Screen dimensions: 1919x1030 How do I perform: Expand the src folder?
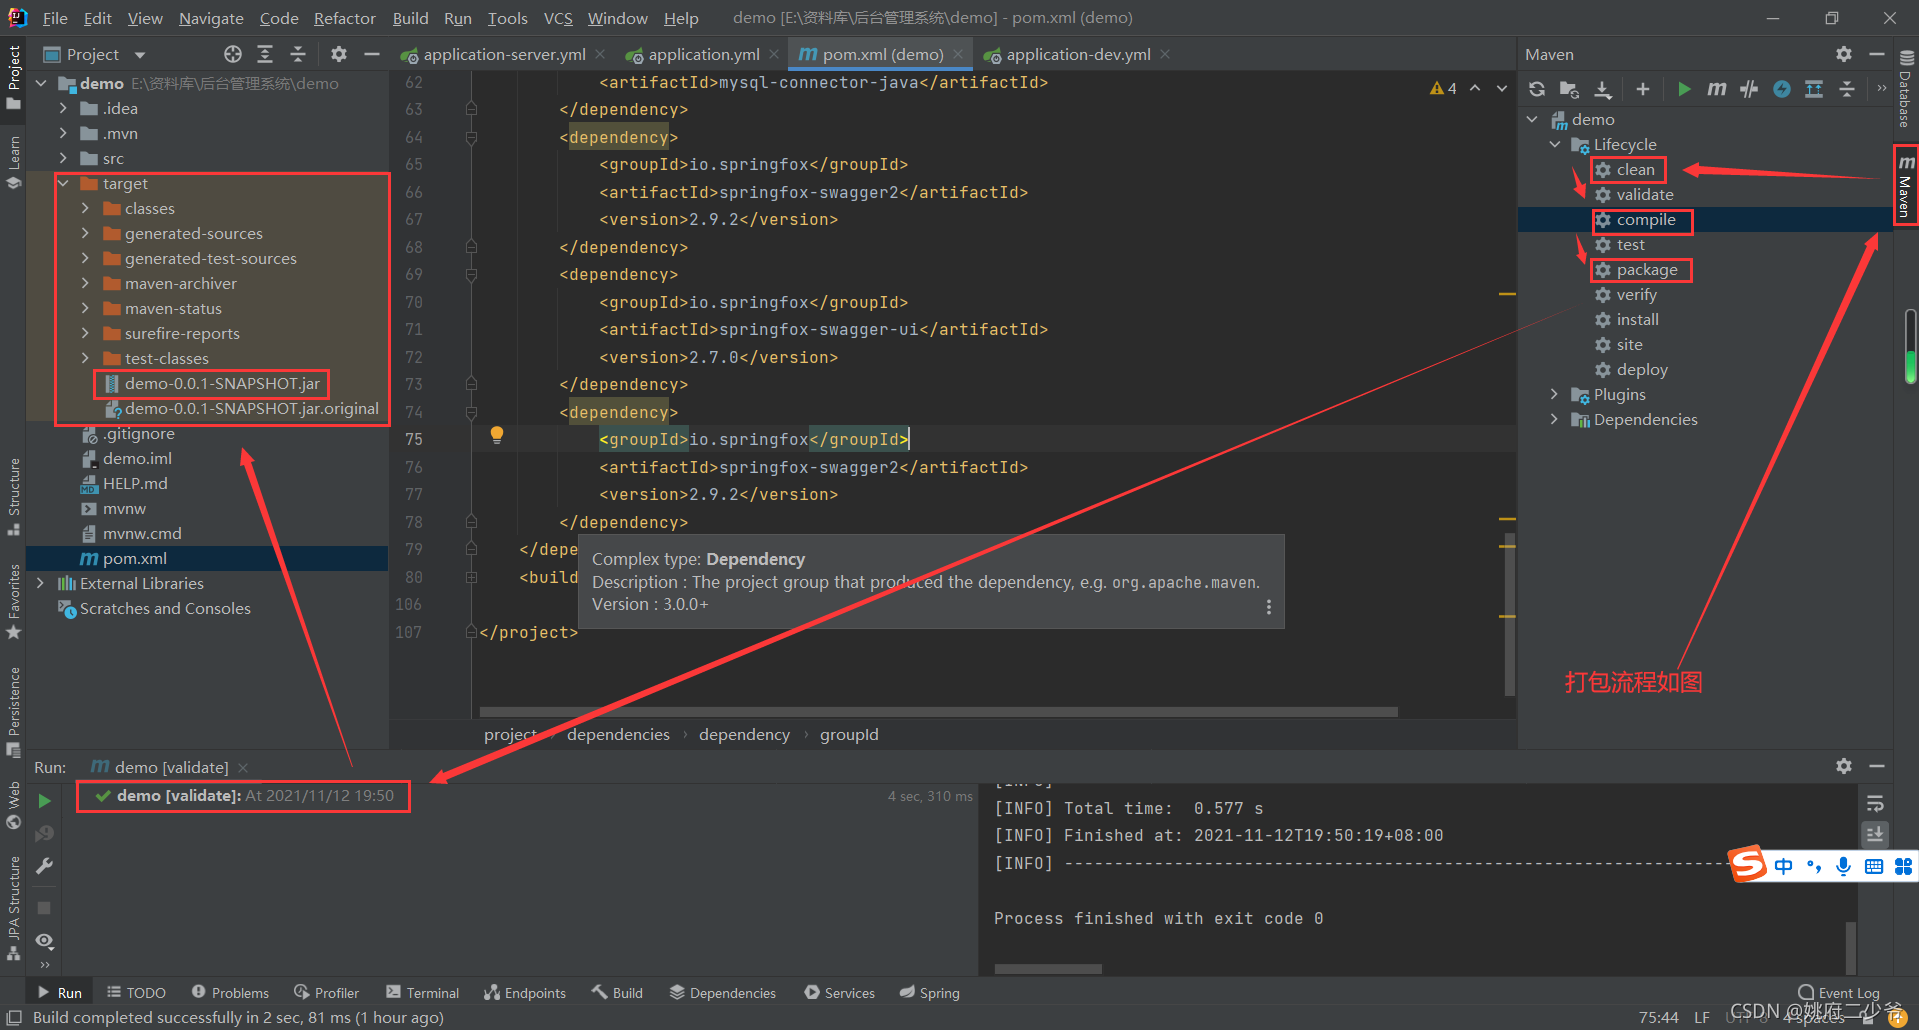pos(63,159)
